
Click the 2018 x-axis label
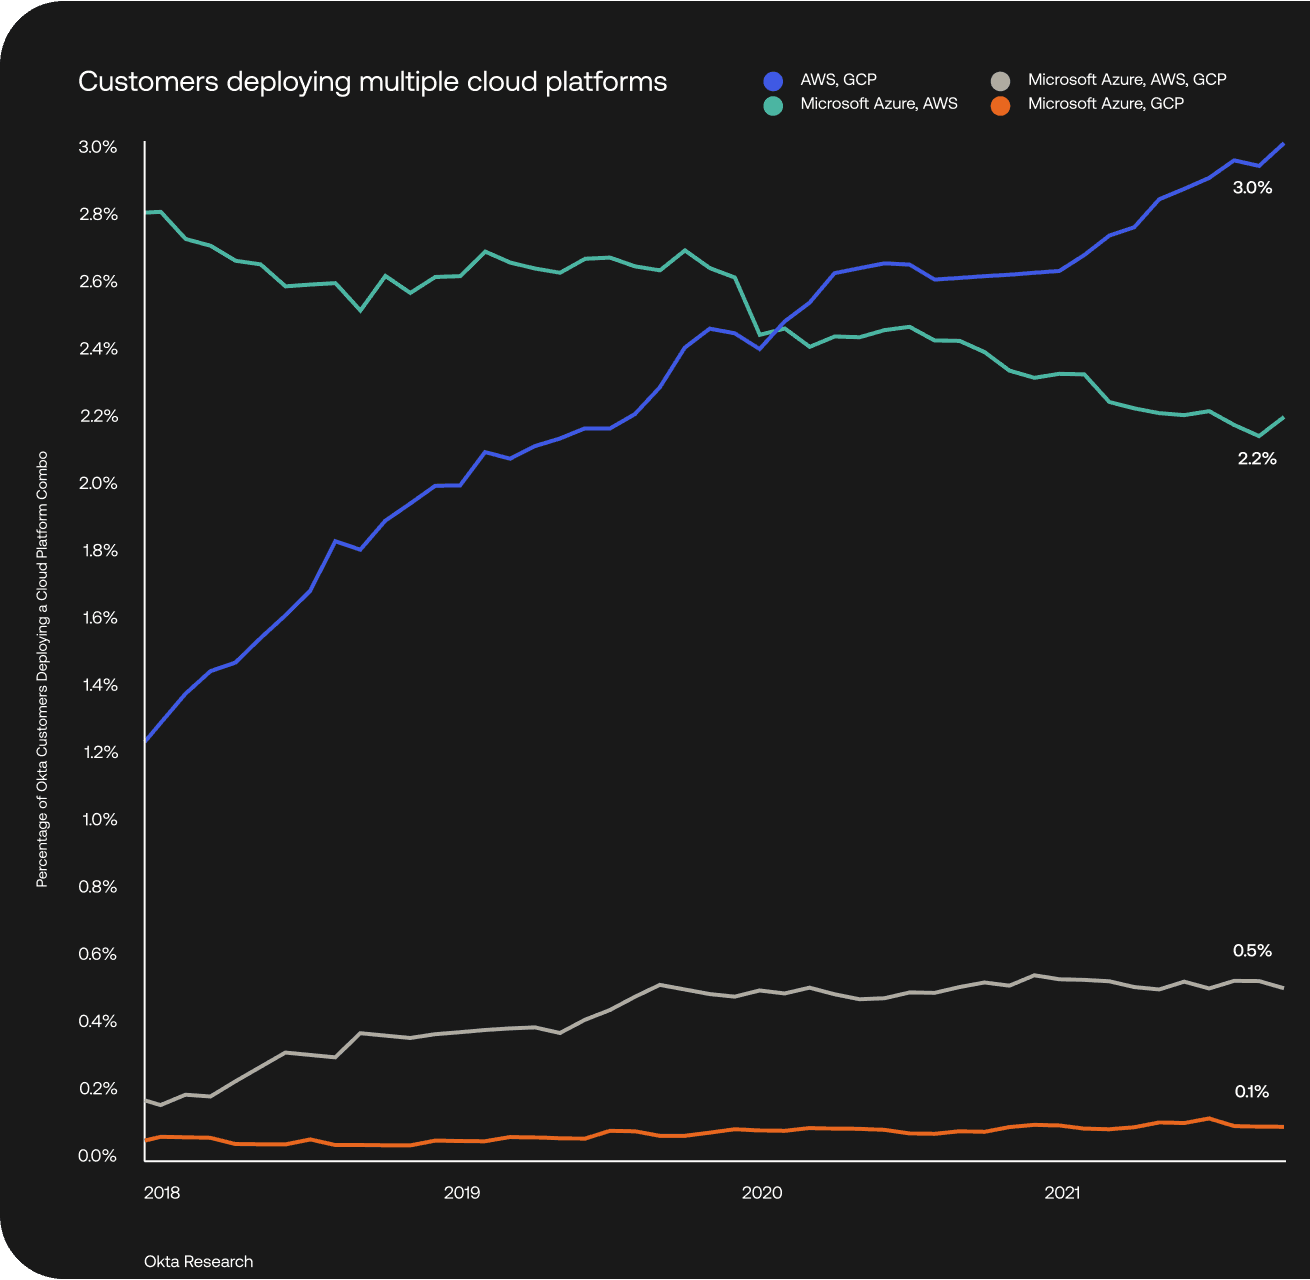pos(162,1192)
